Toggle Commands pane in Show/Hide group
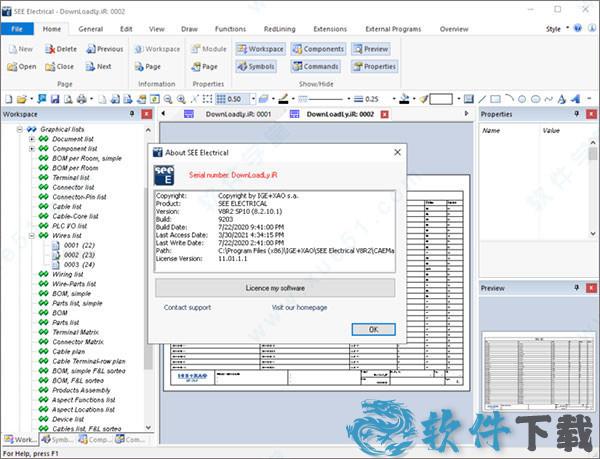This screenshot has height=459, width=600. (315, 67)
